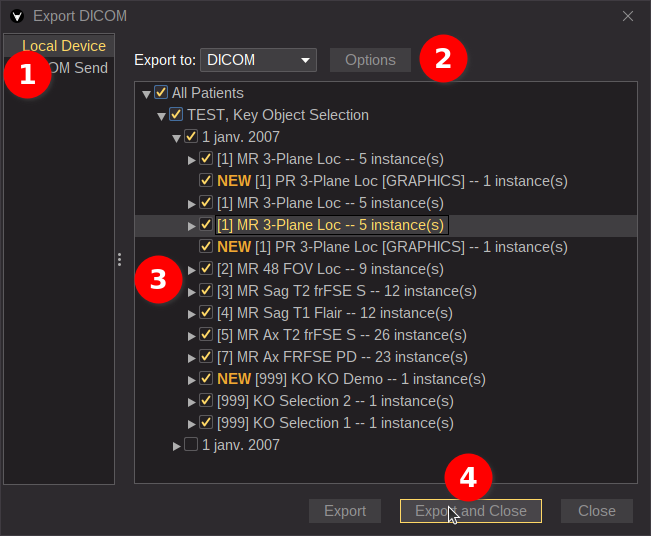
Task: Uncheck [5] MR Ax T2 frFSE S
Action: 206,334
